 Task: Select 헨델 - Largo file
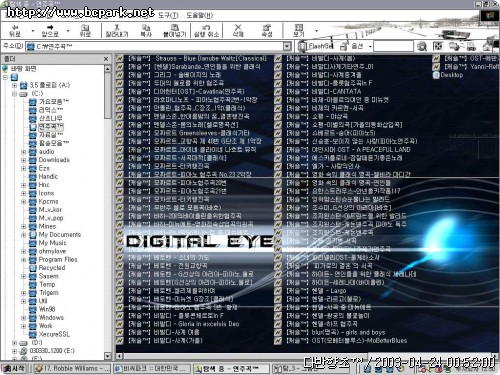point(316,291)
